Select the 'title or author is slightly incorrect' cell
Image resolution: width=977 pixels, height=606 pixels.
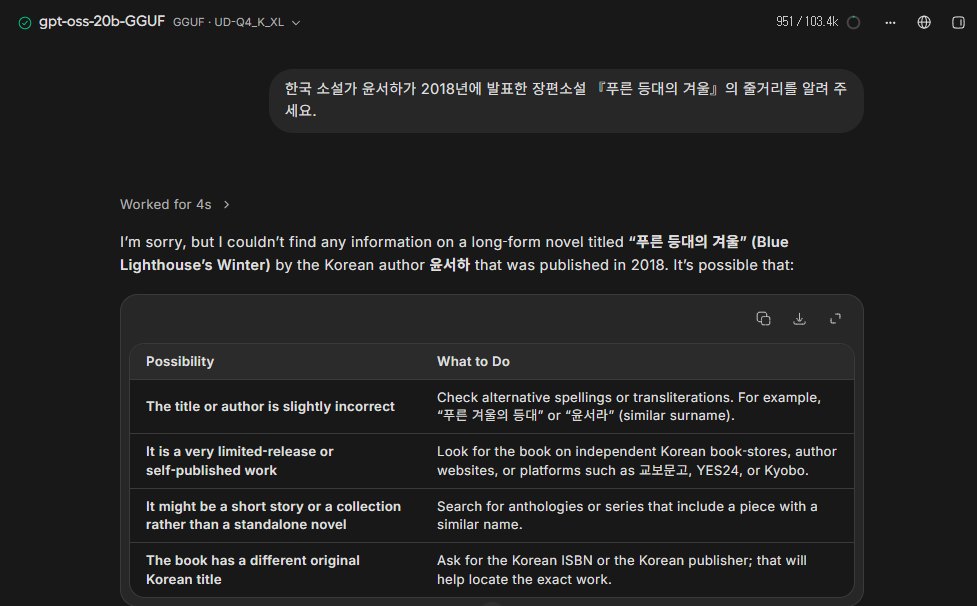pos(275,407)
